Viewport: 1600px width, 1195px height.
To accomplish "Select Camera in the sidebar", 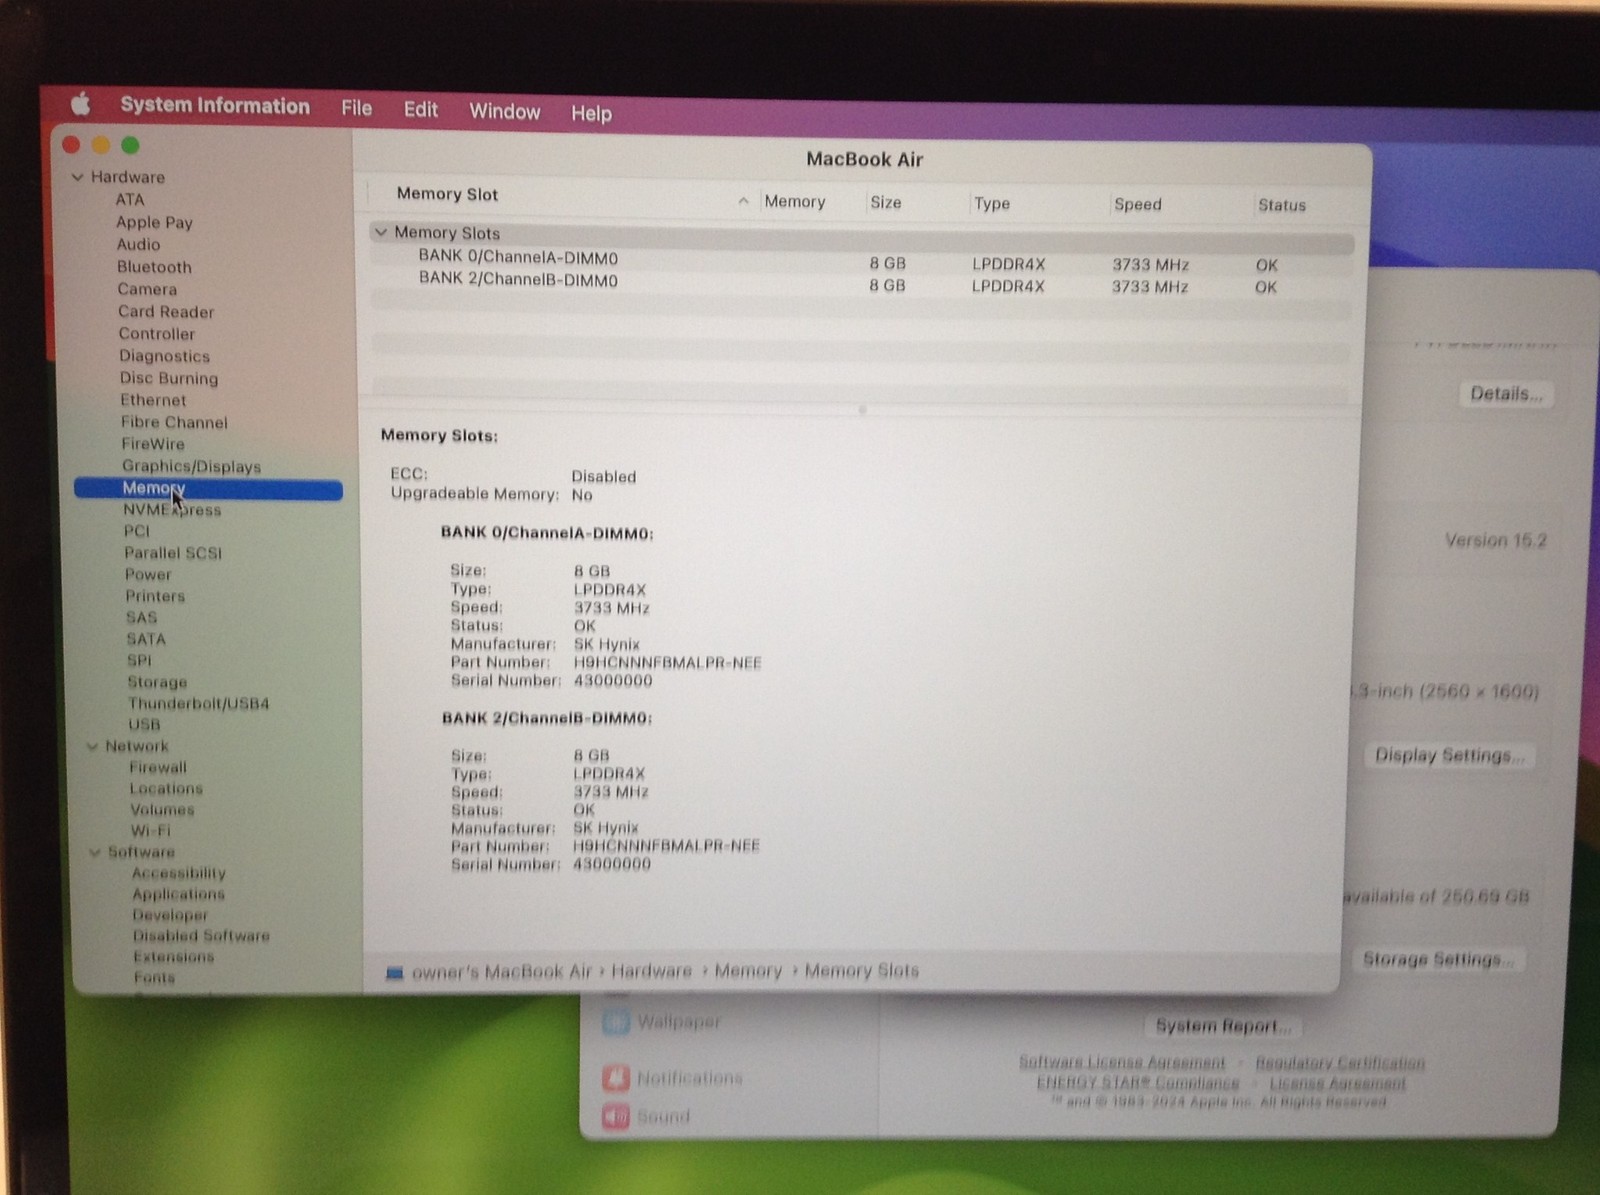I will tap(147, 289).
